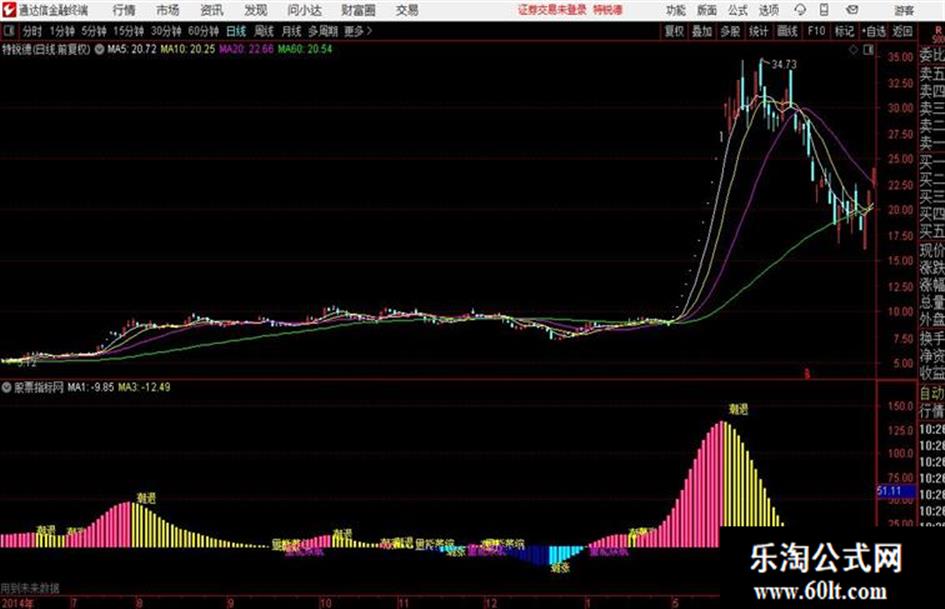
Task: Click the MA3: -12.49 indicator value
Action: [144, 388]
